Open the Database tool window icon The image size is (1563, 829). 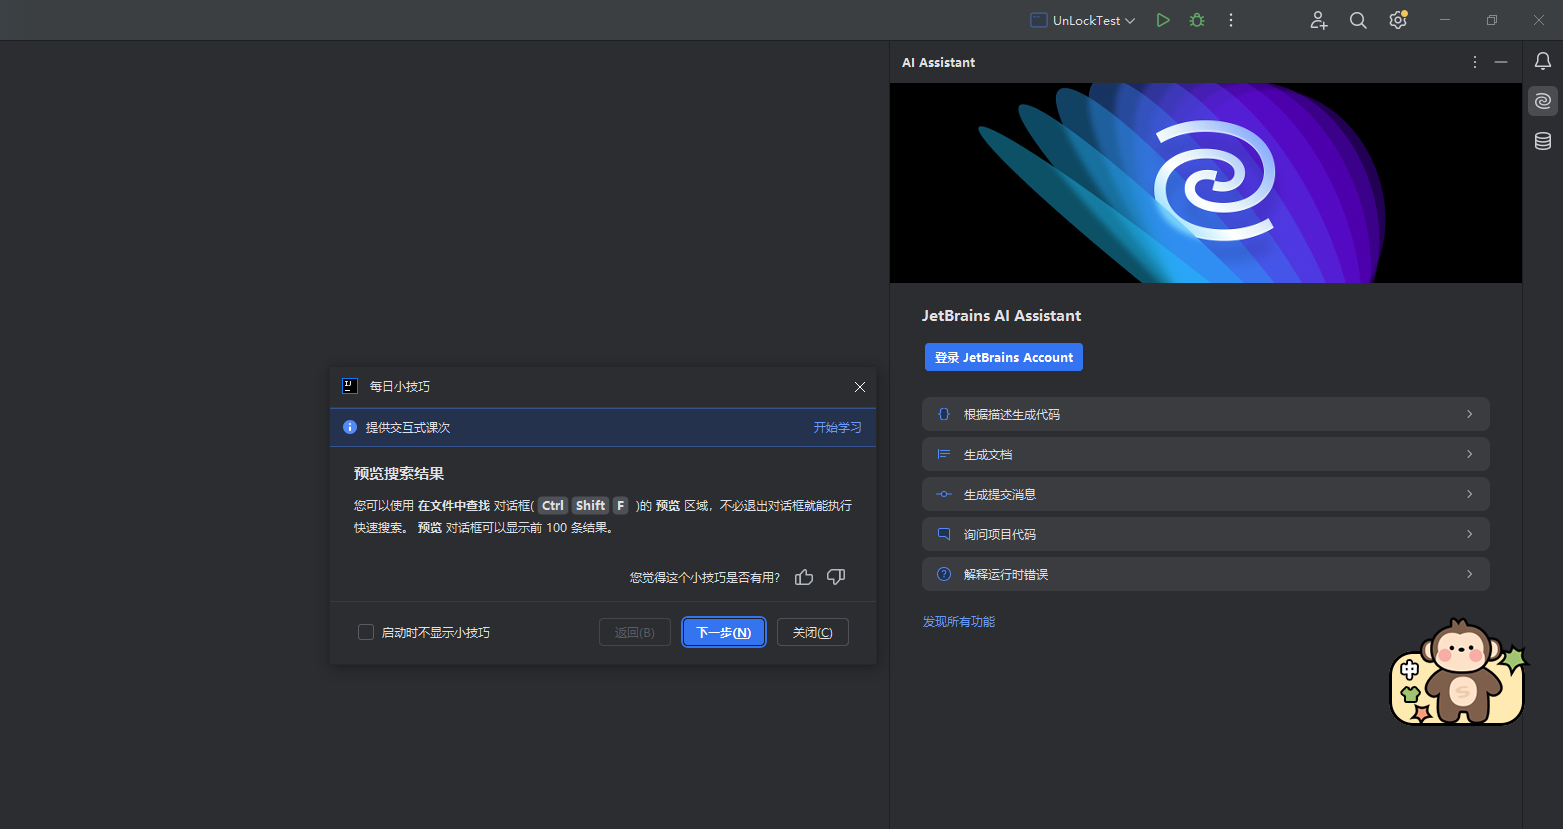[1543, 141]
